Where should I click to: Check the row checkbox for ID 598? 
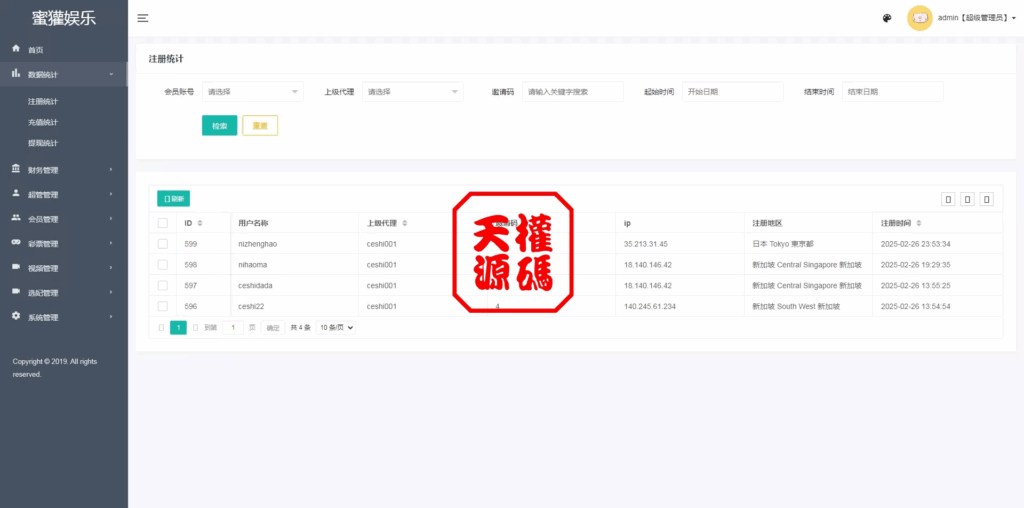tap(163, 264)
